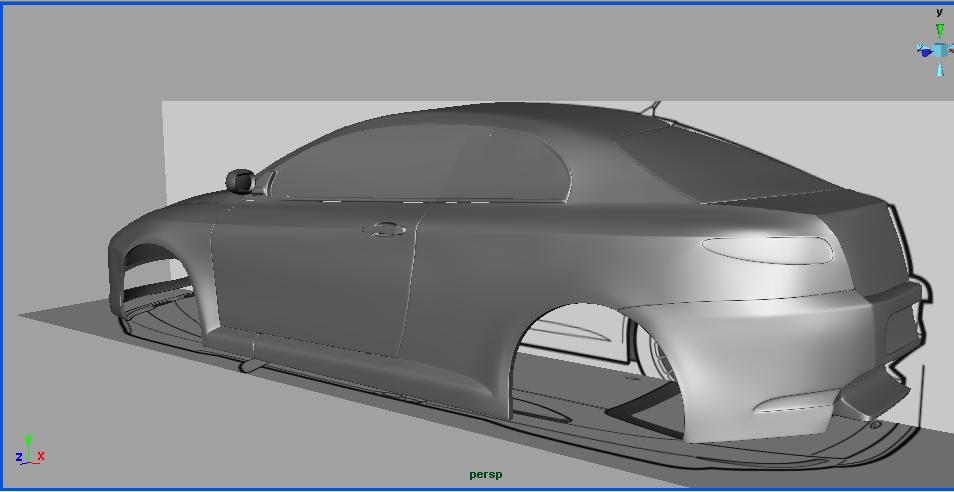Click the red X cone on view compass
Viewport: 954px width, 492px height.
pos(952,50)
